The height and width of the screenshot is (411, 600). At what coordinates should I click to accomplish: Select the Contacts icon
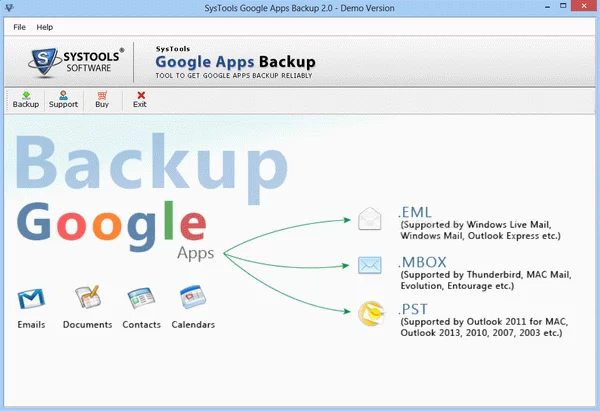(141, 298)
